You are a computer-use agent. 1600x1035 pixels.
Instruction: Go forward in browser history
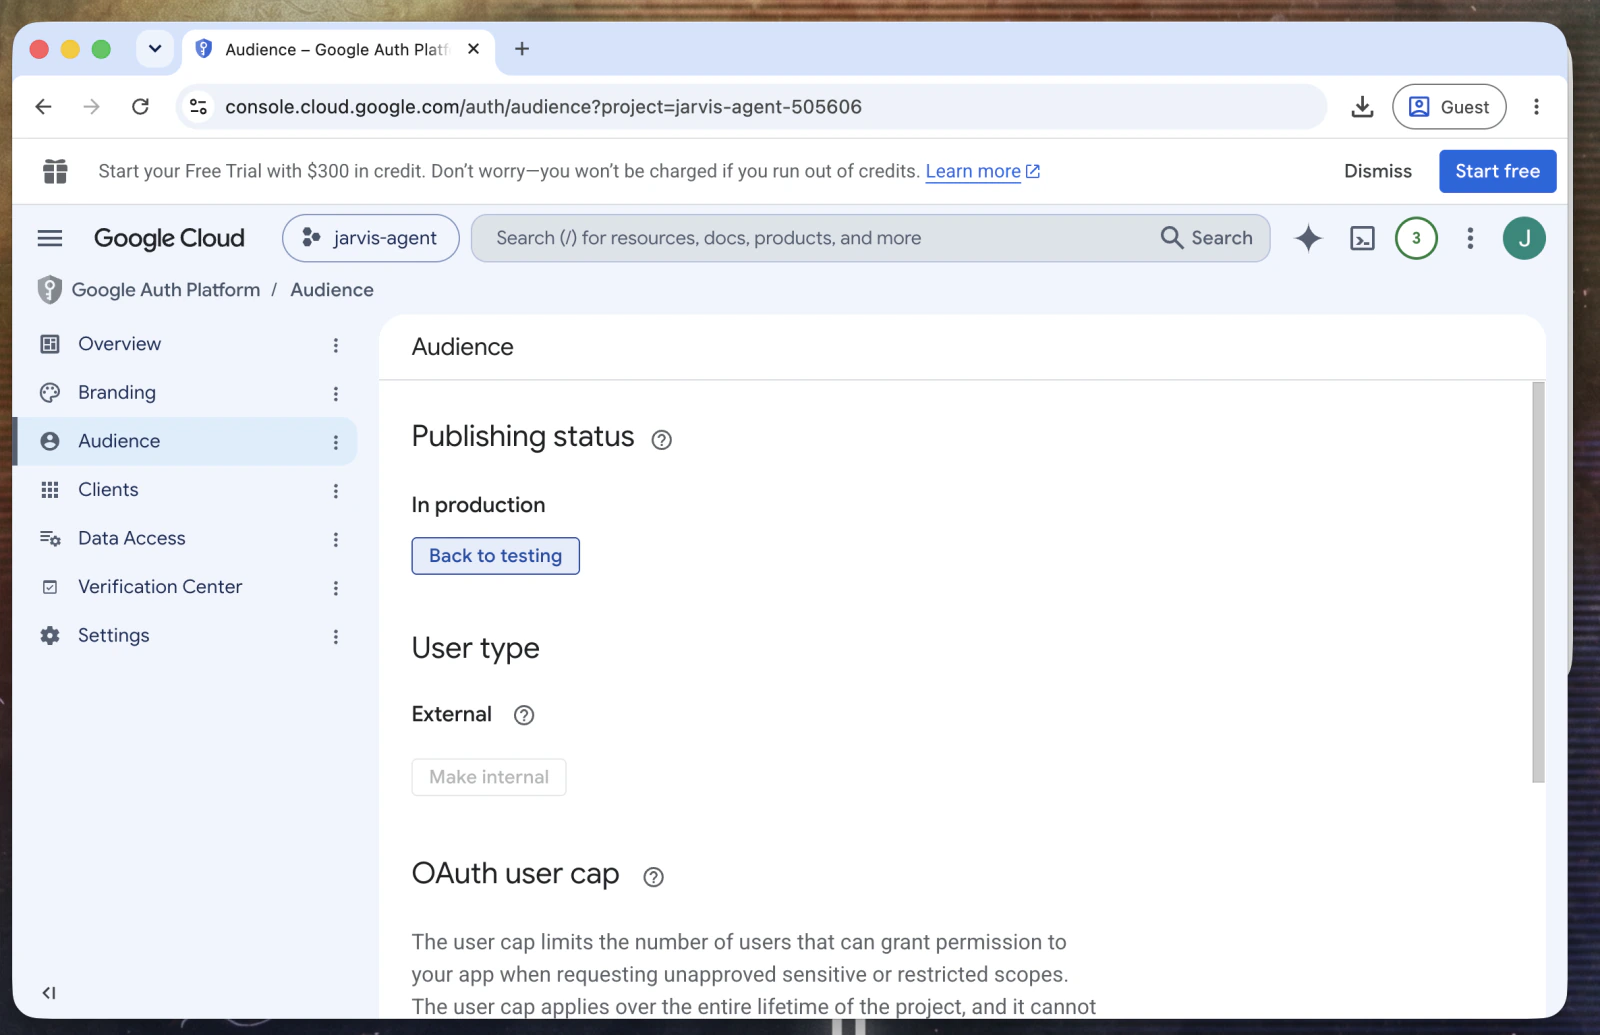(91, 107)
